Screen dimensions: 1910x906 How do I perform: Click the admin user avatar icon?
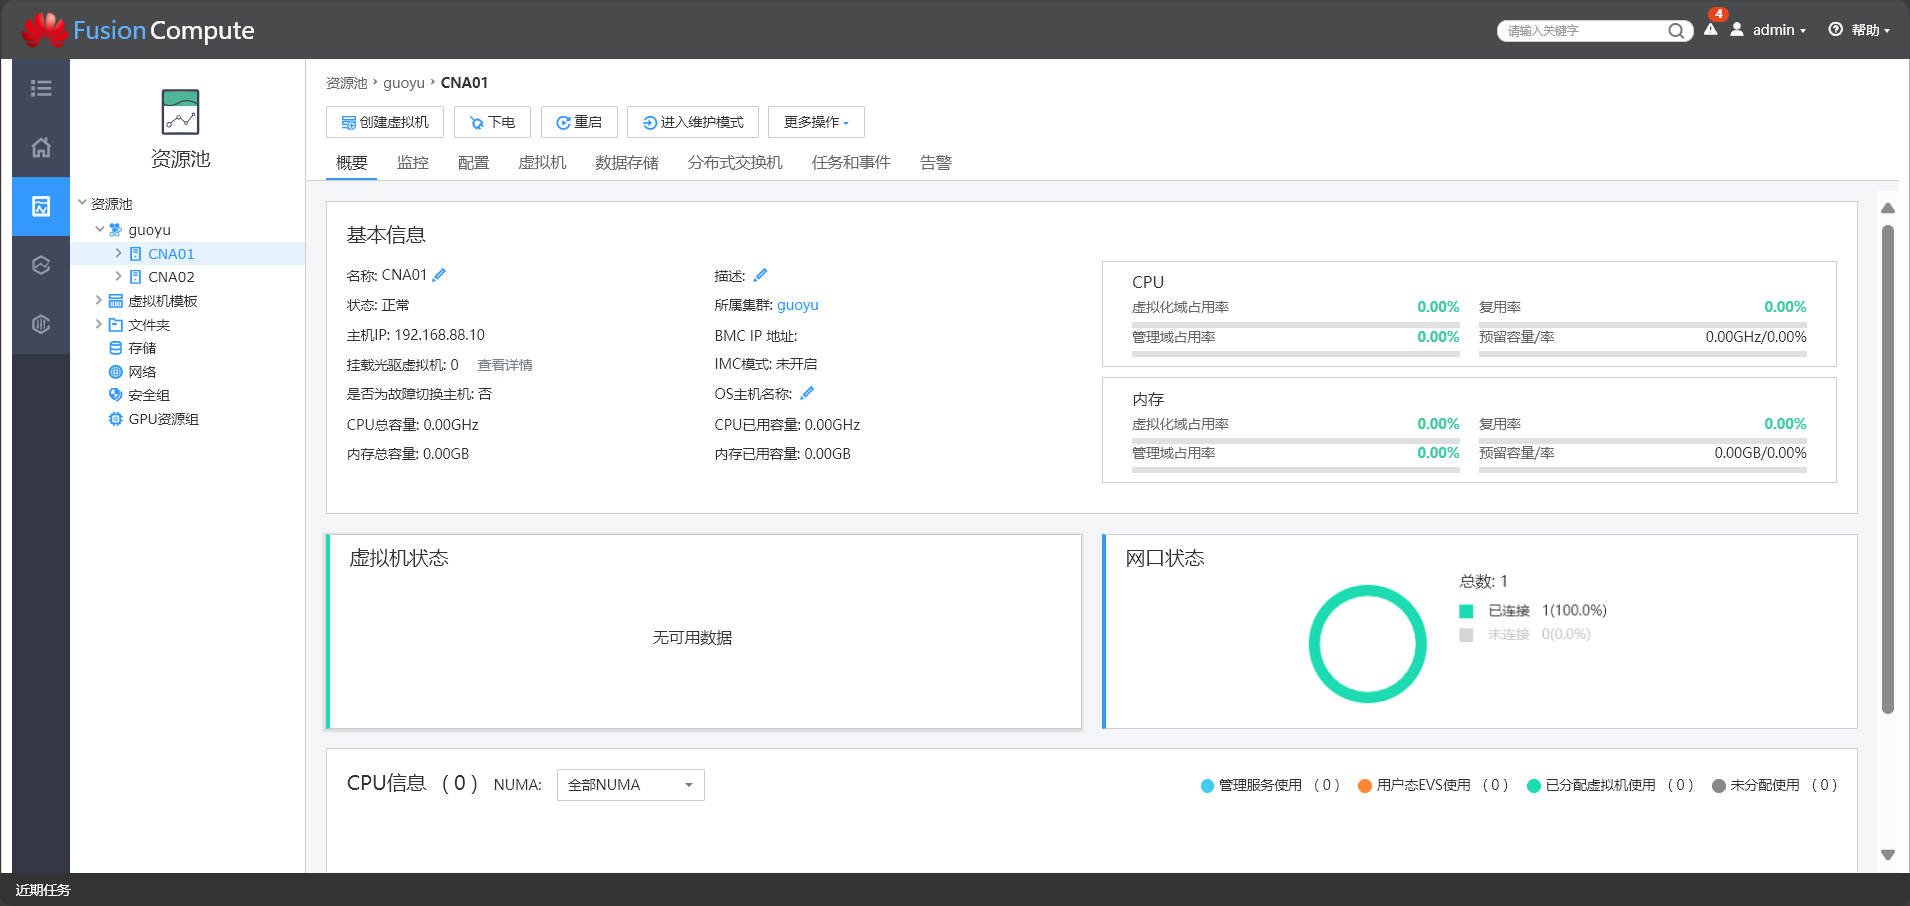click(1737, 29)
